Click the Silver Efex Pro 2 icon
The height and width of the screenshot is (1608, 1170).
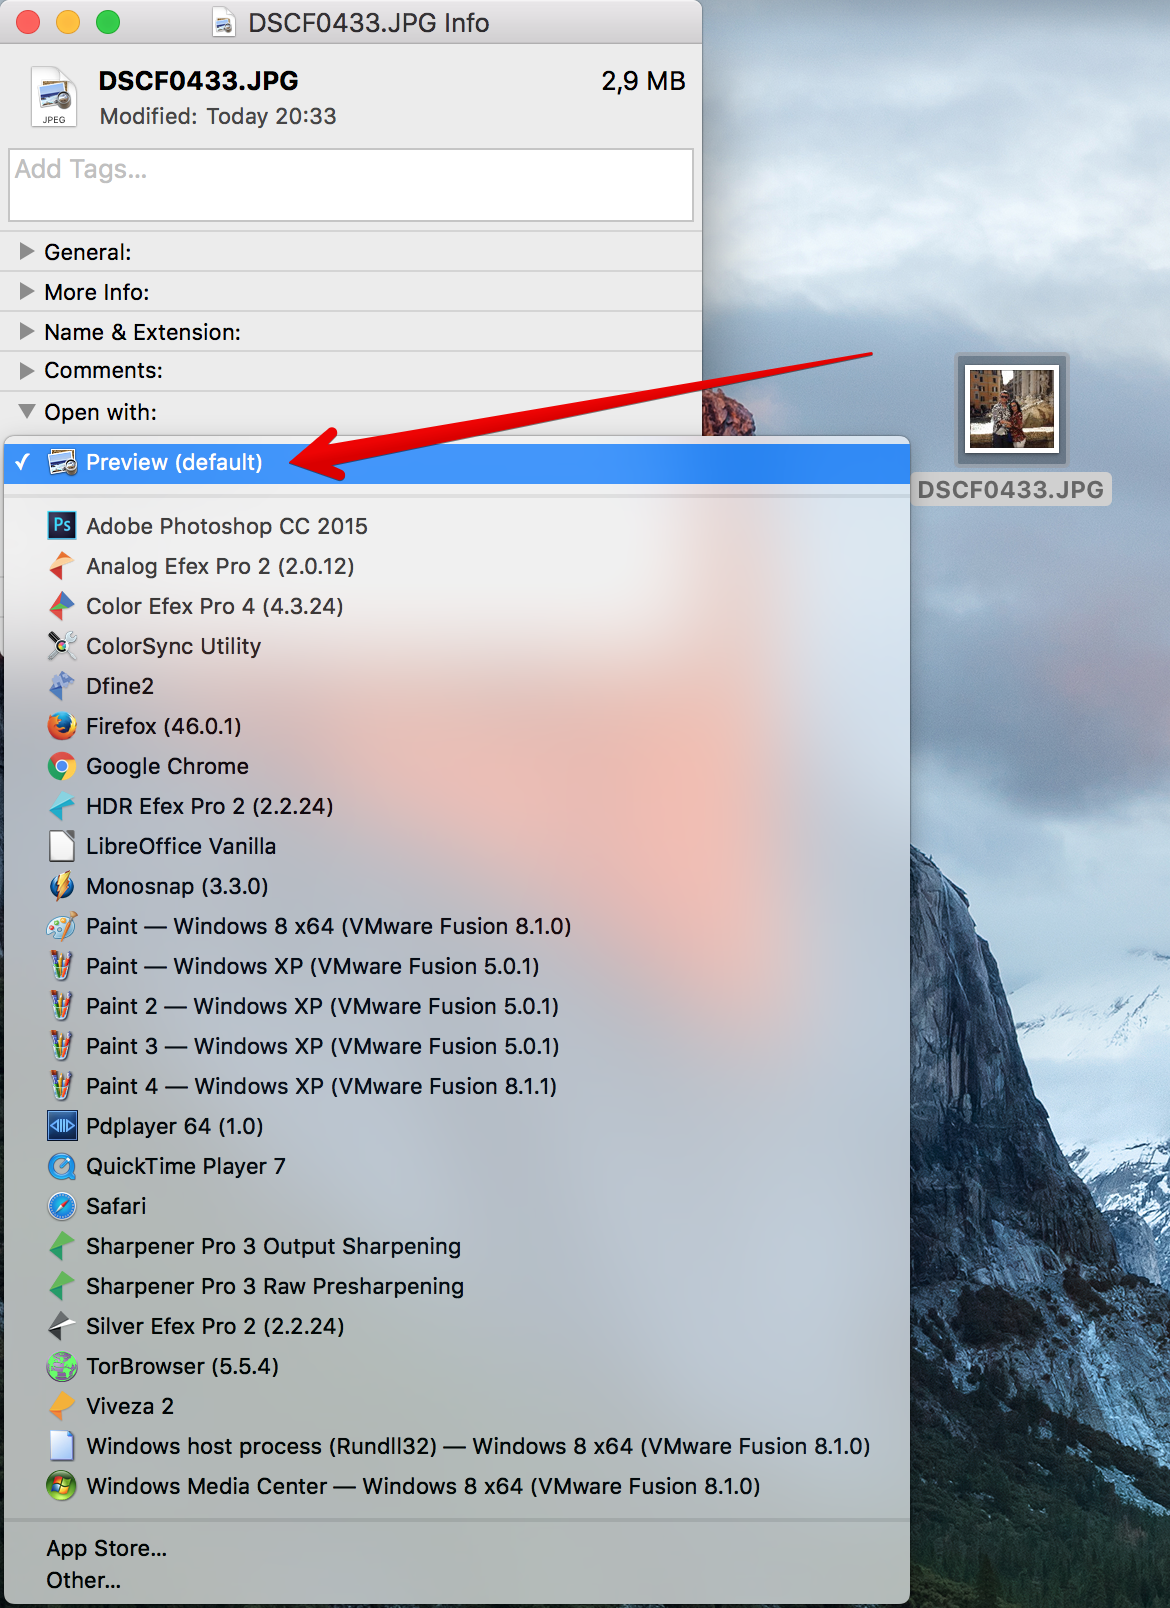[62, 1326]
